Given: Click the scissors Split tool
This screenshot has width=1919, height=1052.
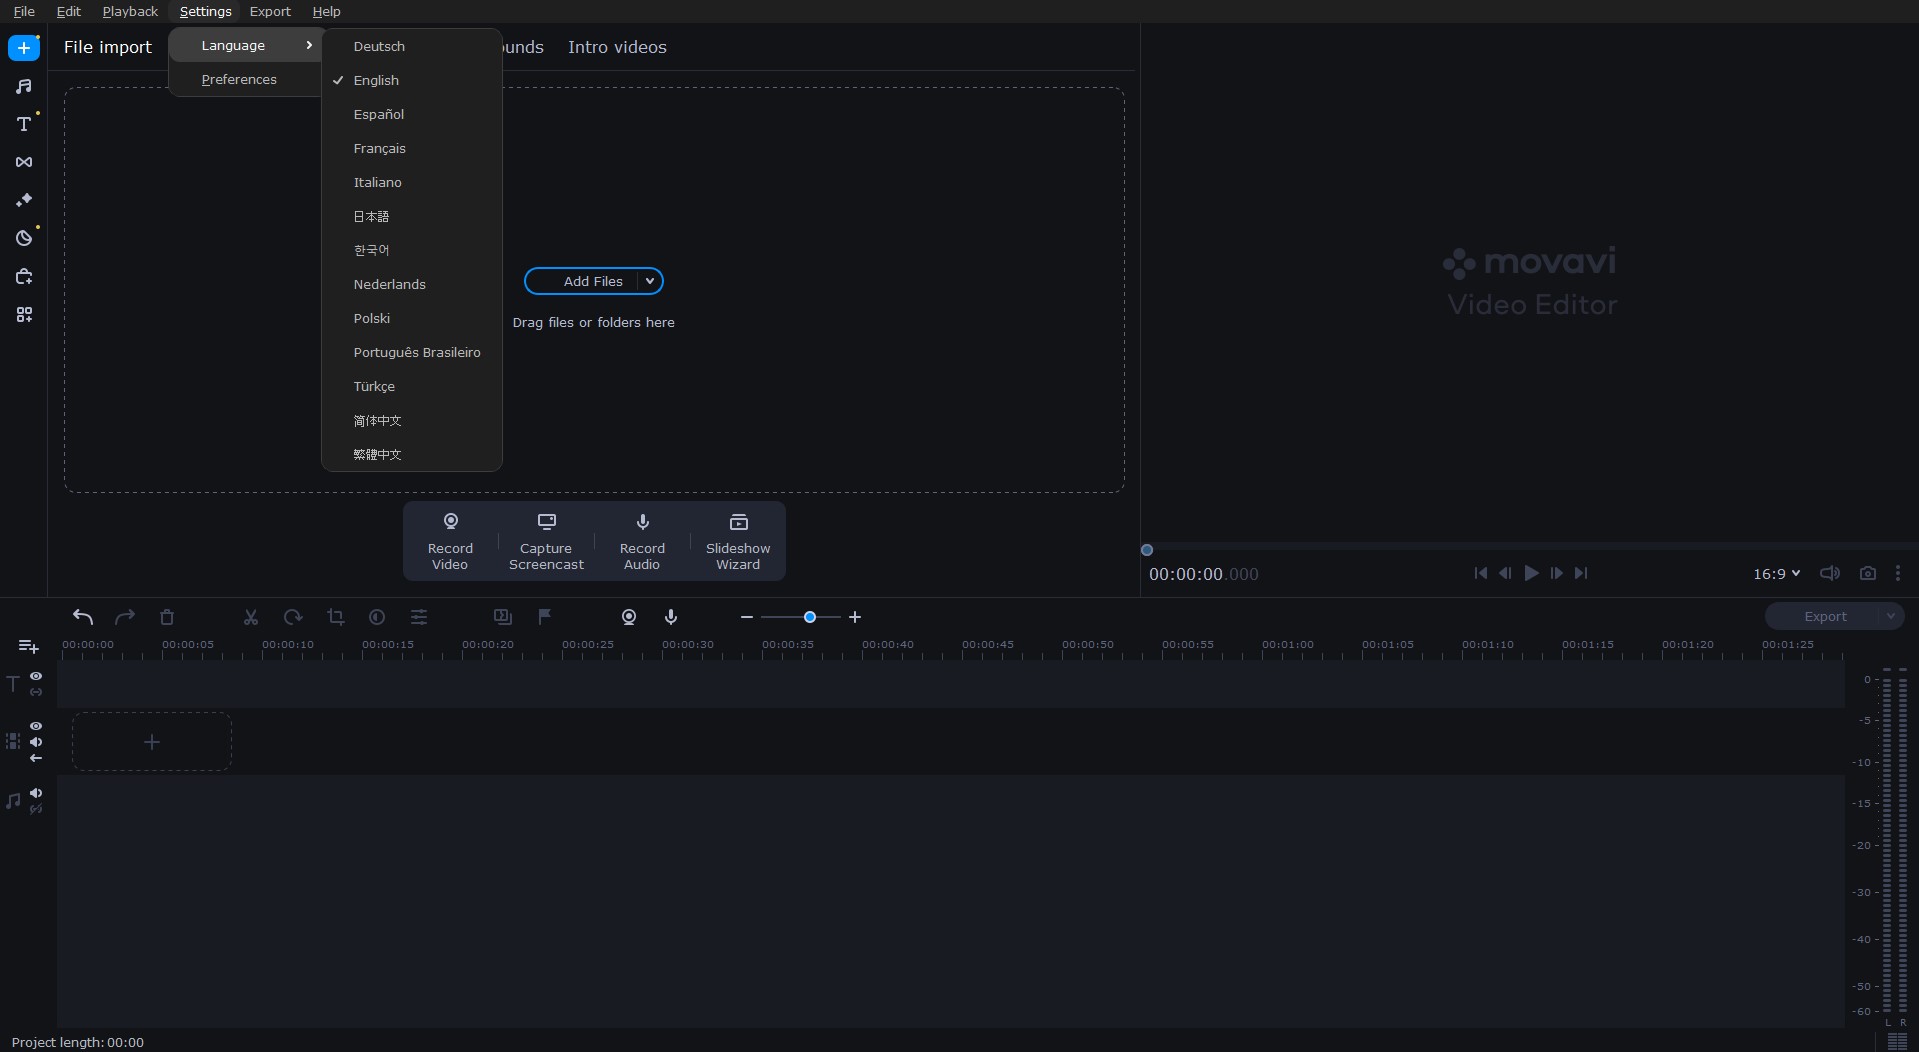Looking at the screenshot, I should tap(251, 617).
